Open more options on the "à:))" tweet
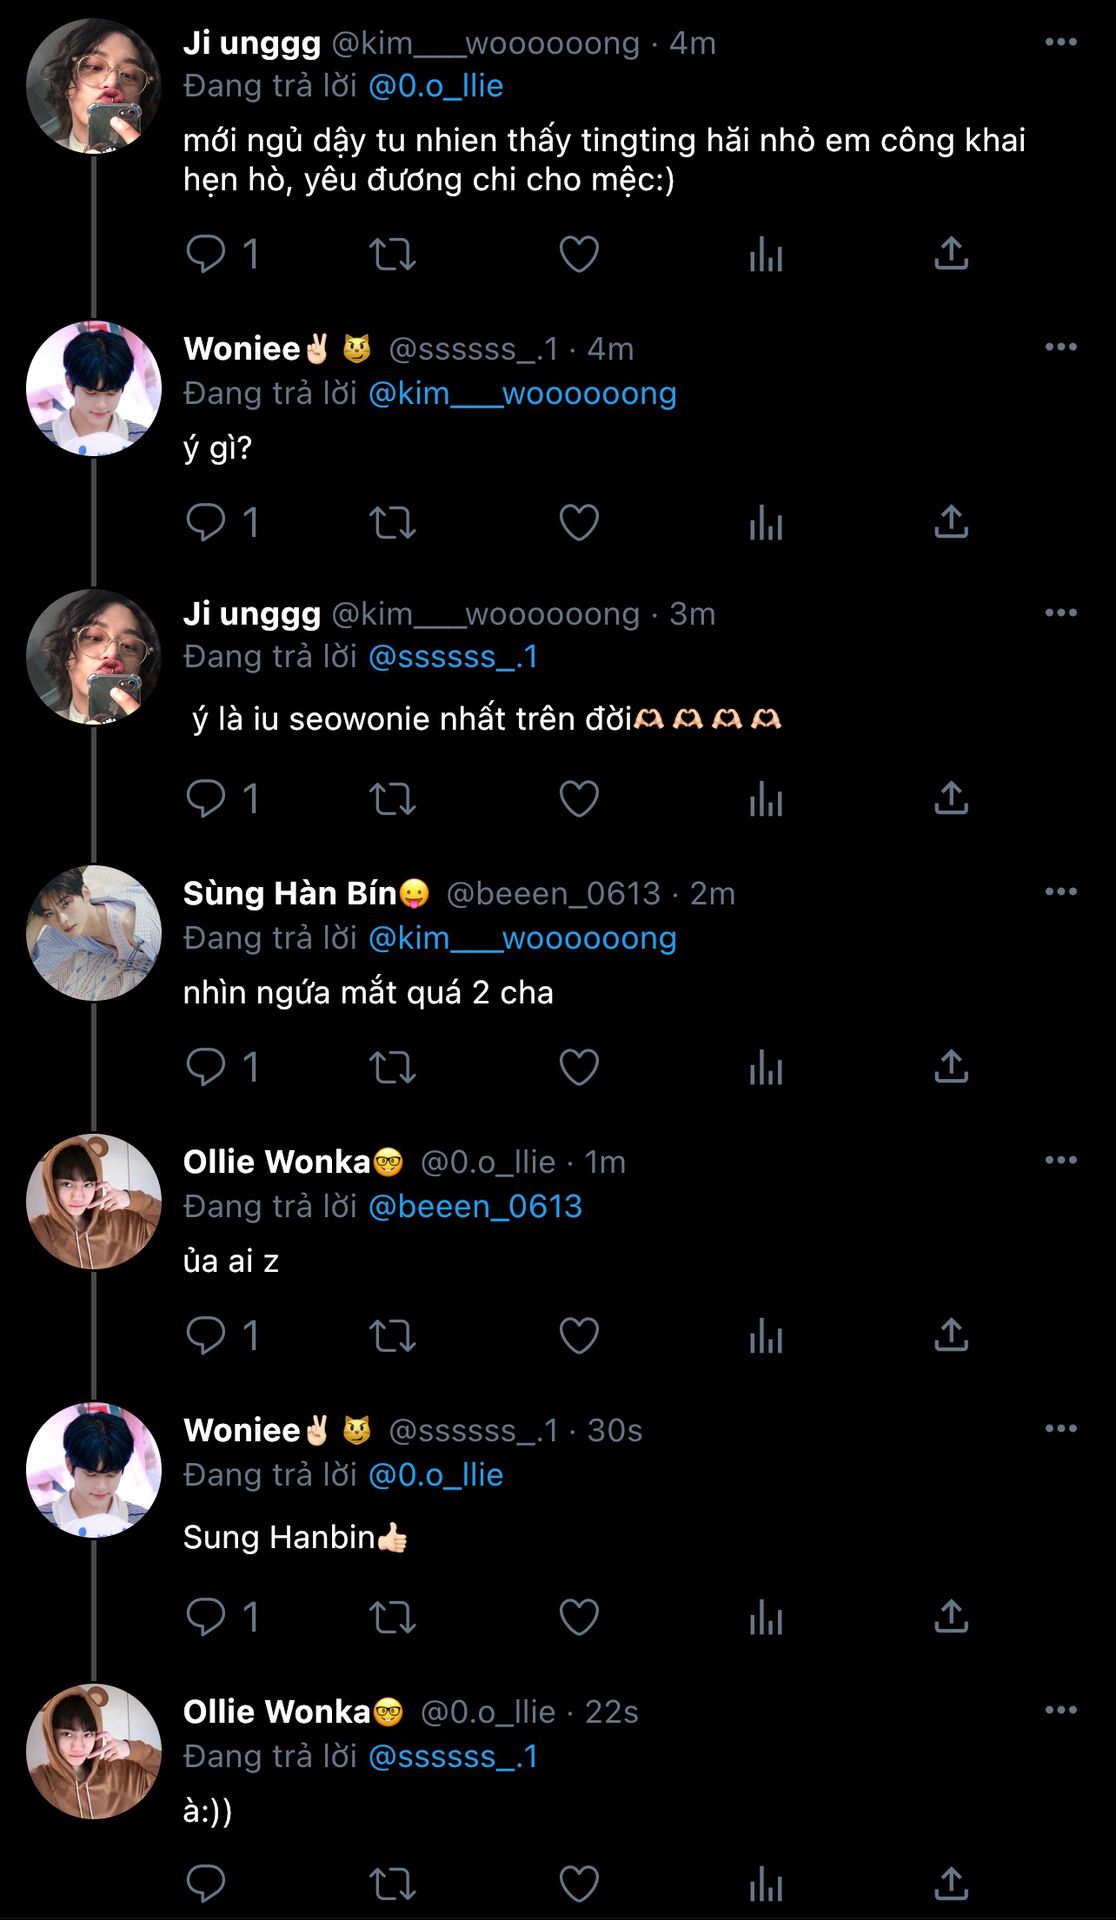This screenshot has height=1920, width=1116. (1060, 1710)
